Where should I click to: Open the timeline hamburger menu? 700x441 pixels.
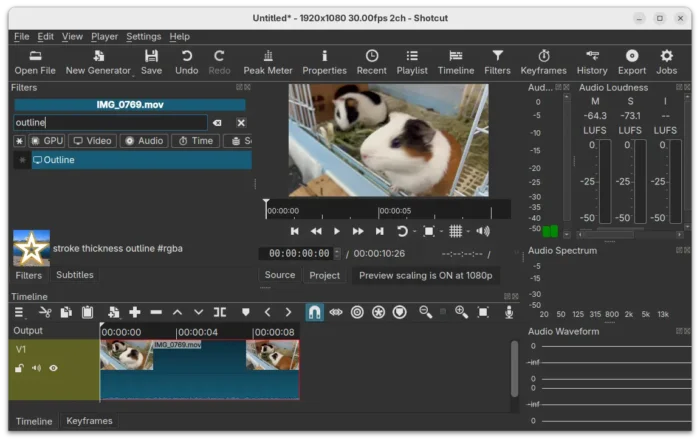19,312
